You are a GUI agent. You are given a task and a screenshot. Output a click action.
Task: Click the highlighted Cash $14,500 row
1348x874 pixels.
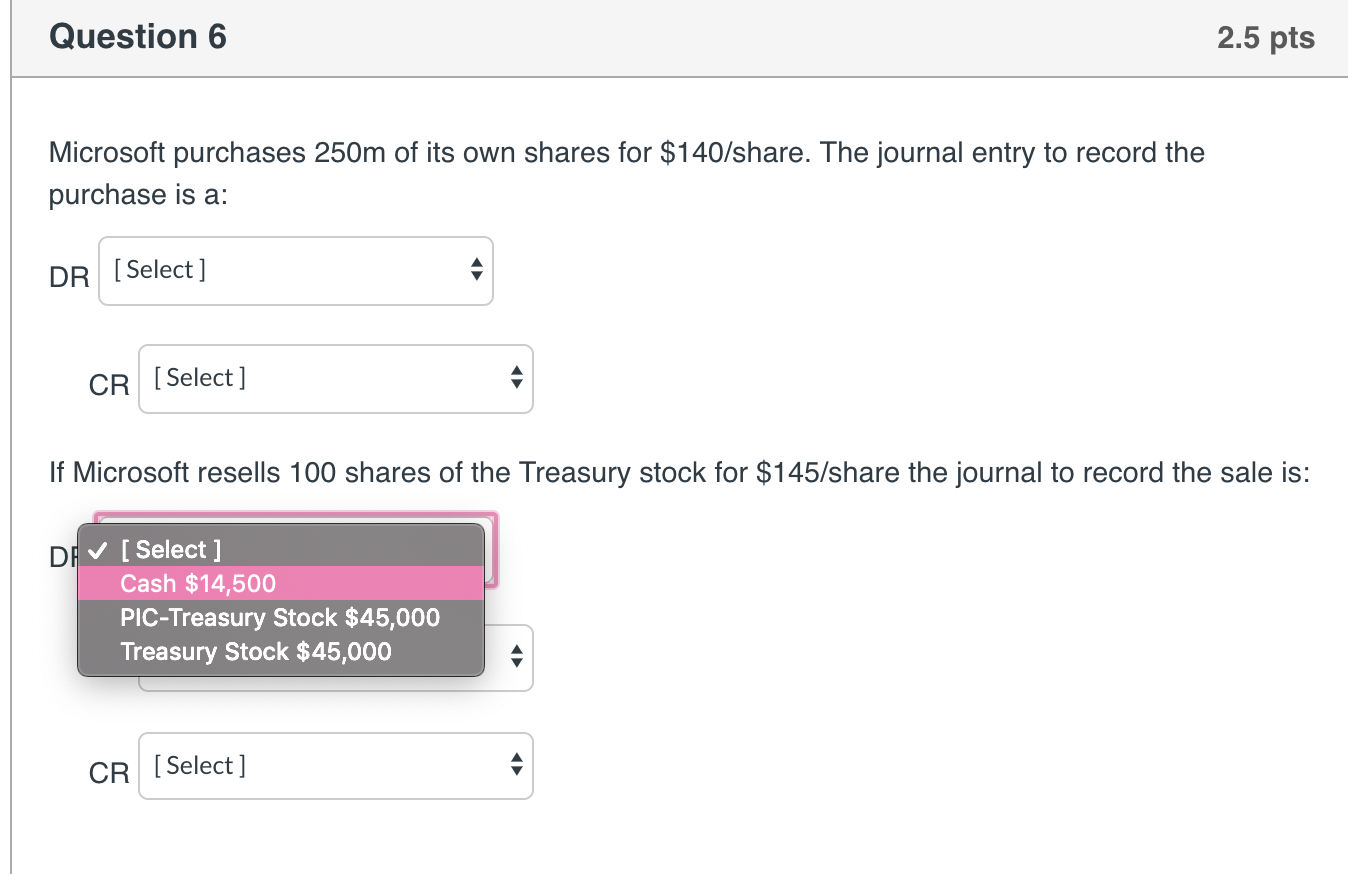coord(196,583)
